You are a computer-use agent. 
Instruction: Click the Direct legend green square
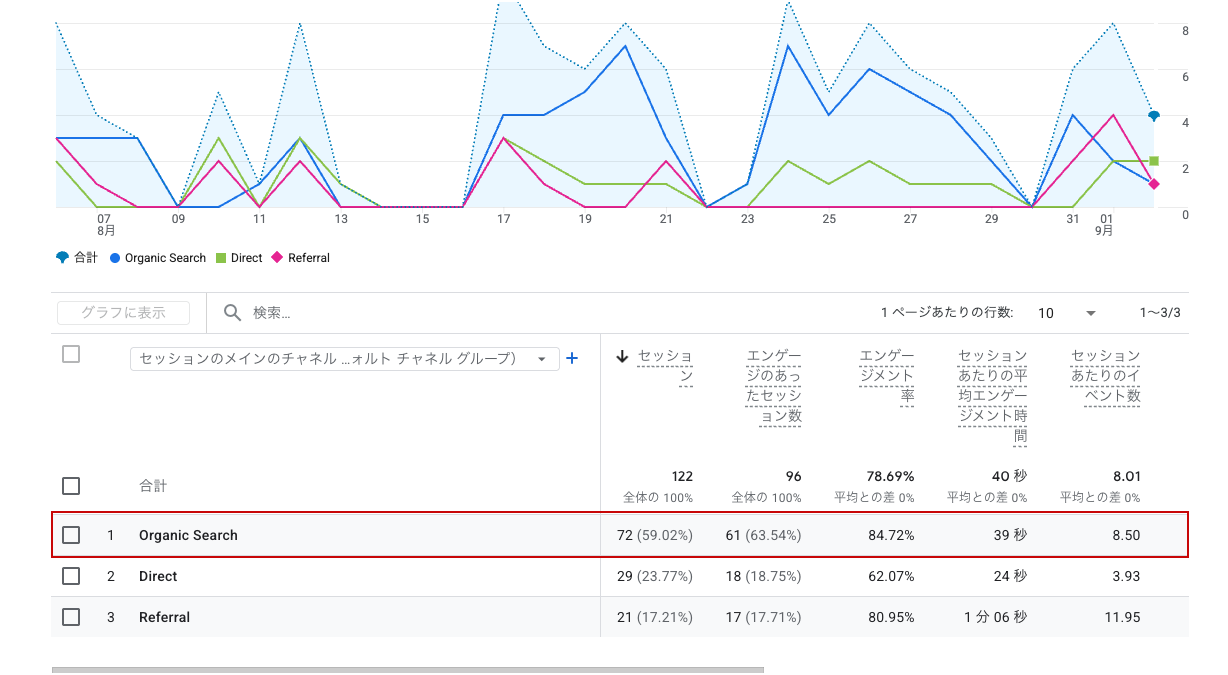coord(222,258)
